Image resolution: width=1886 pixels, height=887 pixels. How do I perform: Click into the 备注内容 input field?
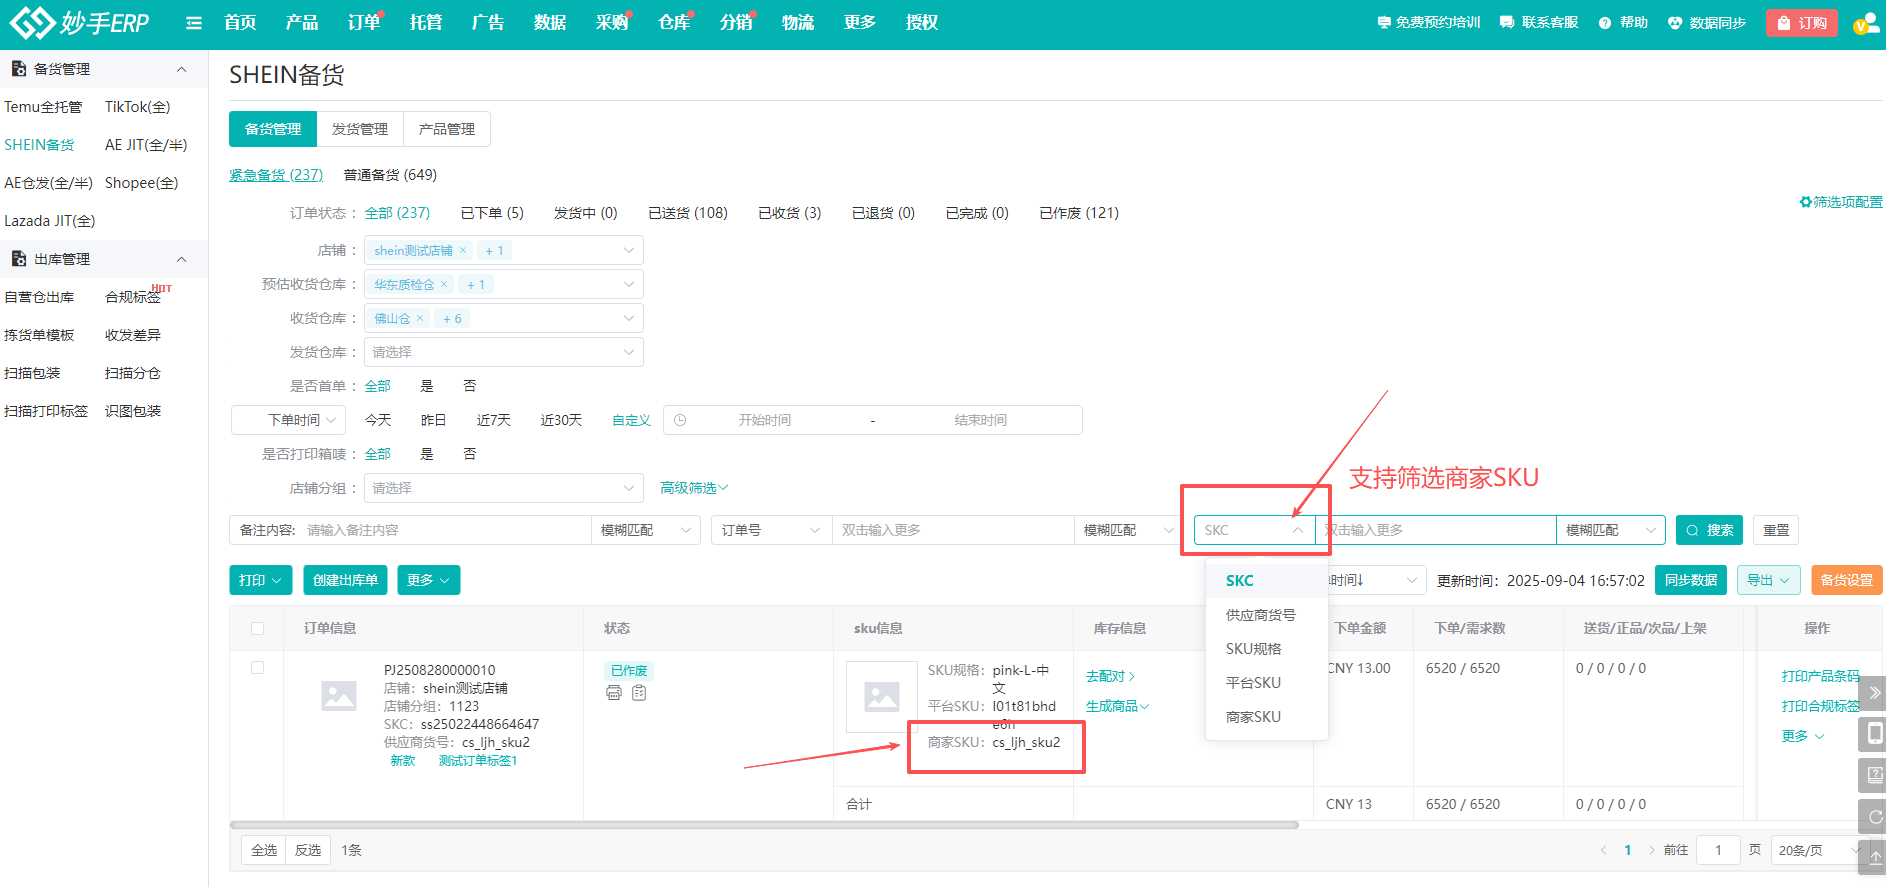444,530
